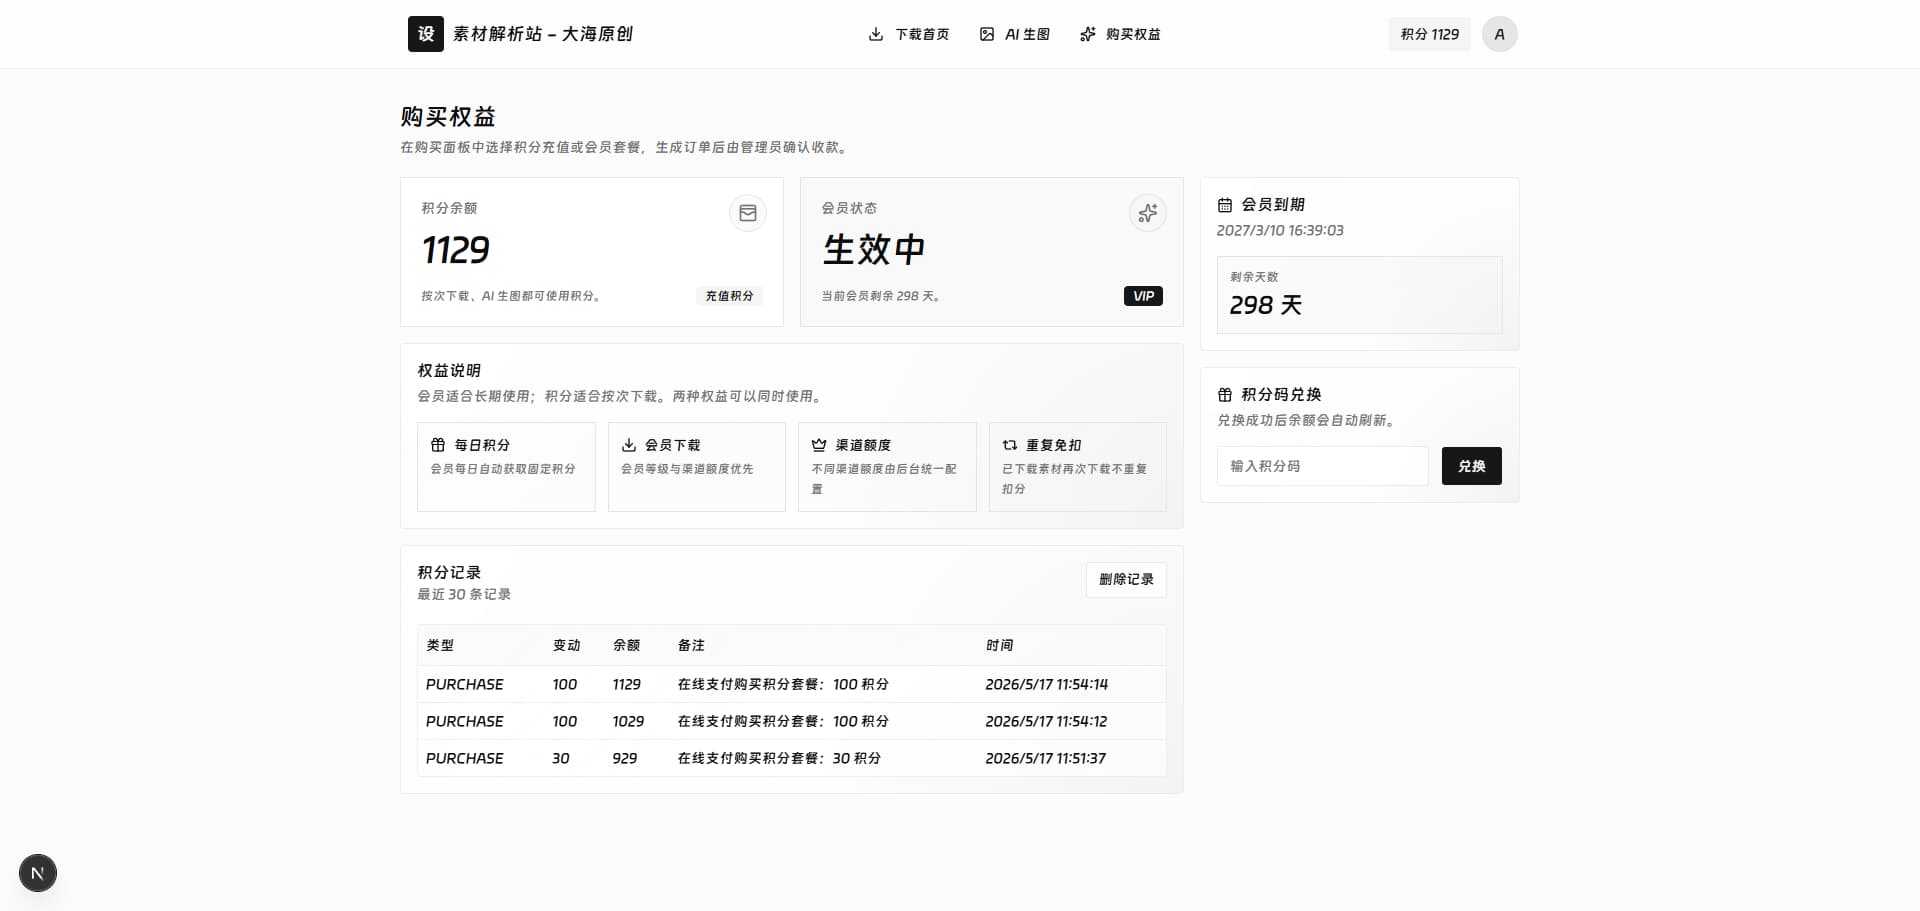Select the 渠道额度 benefit card
The image size is (1920, 911).
point(887,467)
